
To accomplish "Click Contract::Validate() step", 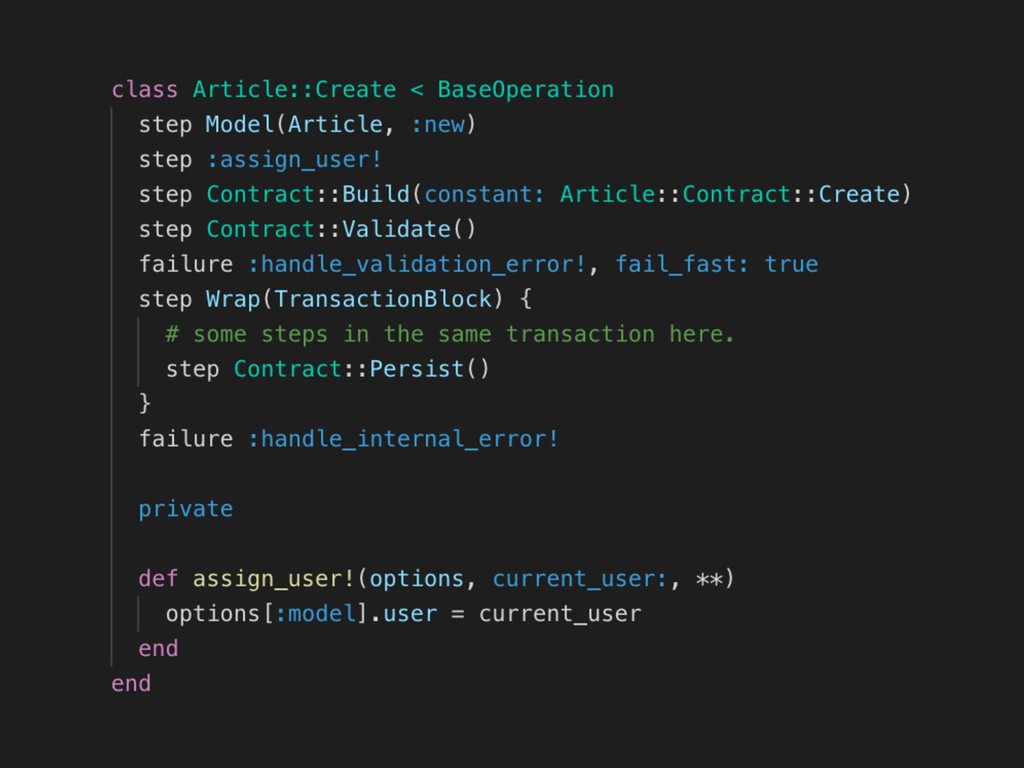I will click(x=341, y=229).
